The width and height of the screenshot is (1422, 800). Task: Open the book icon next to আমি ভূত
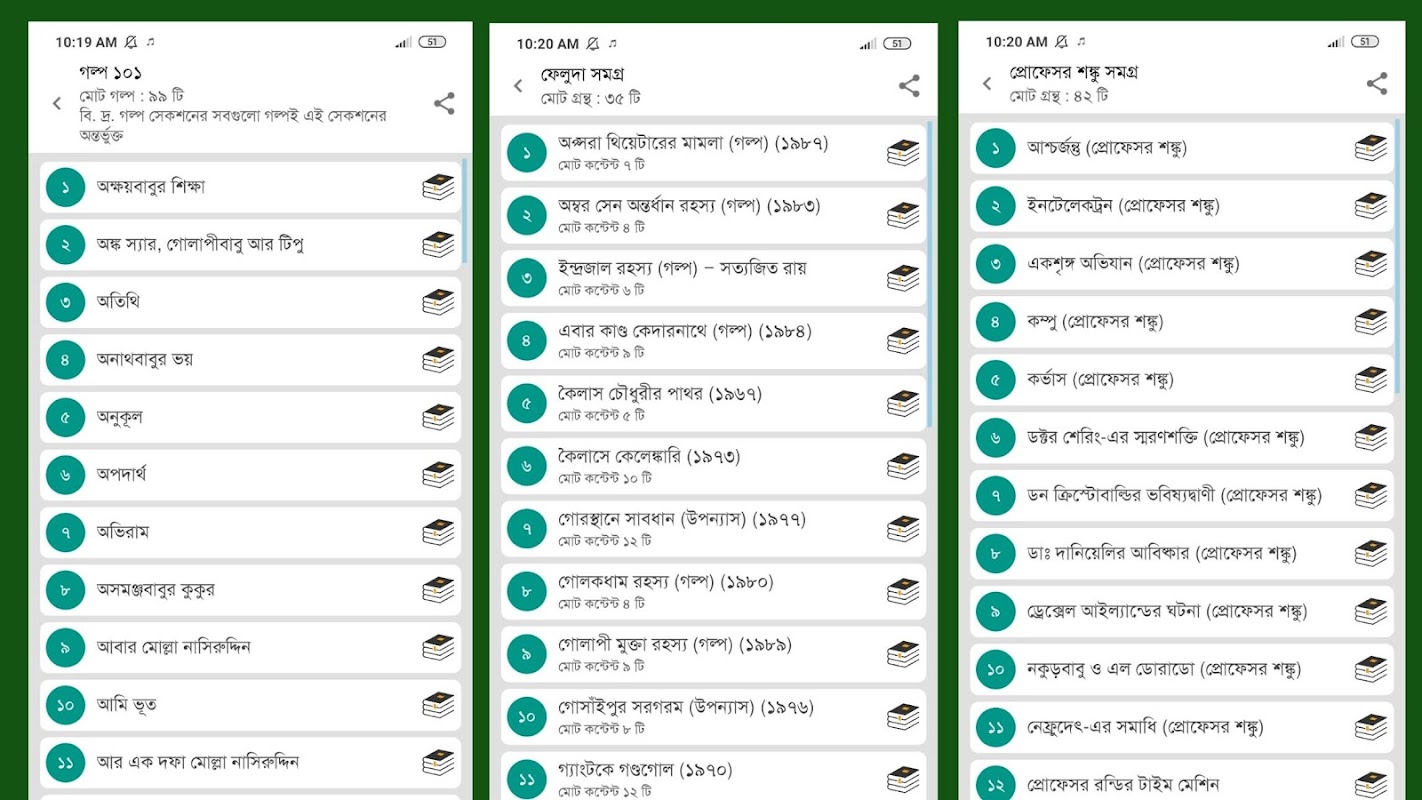[438, 705]
